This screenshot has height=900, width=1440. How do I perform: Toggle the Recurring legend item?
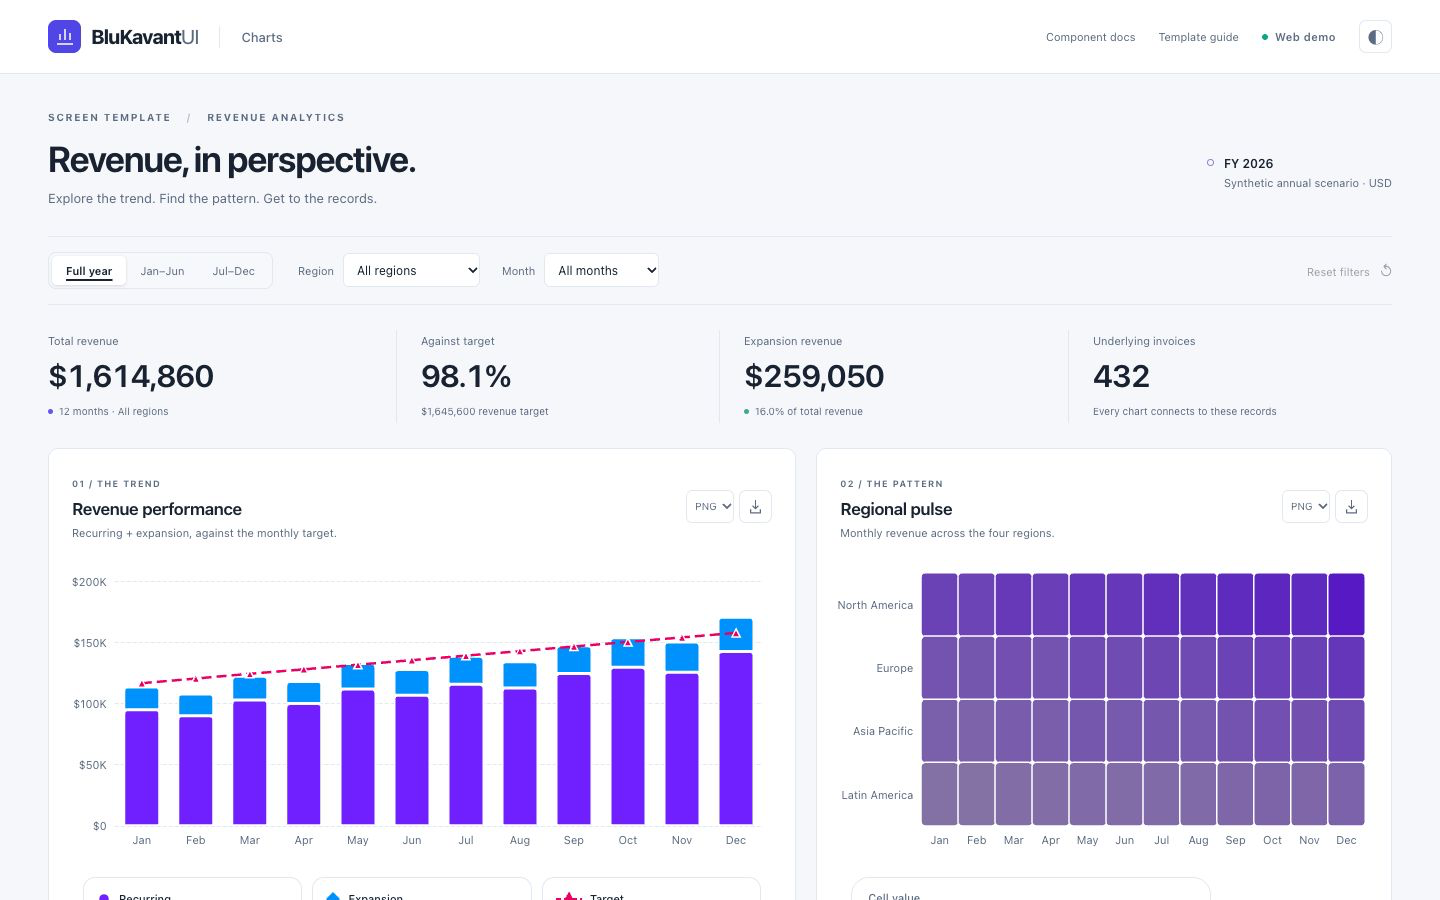click(x=192, y=889)
